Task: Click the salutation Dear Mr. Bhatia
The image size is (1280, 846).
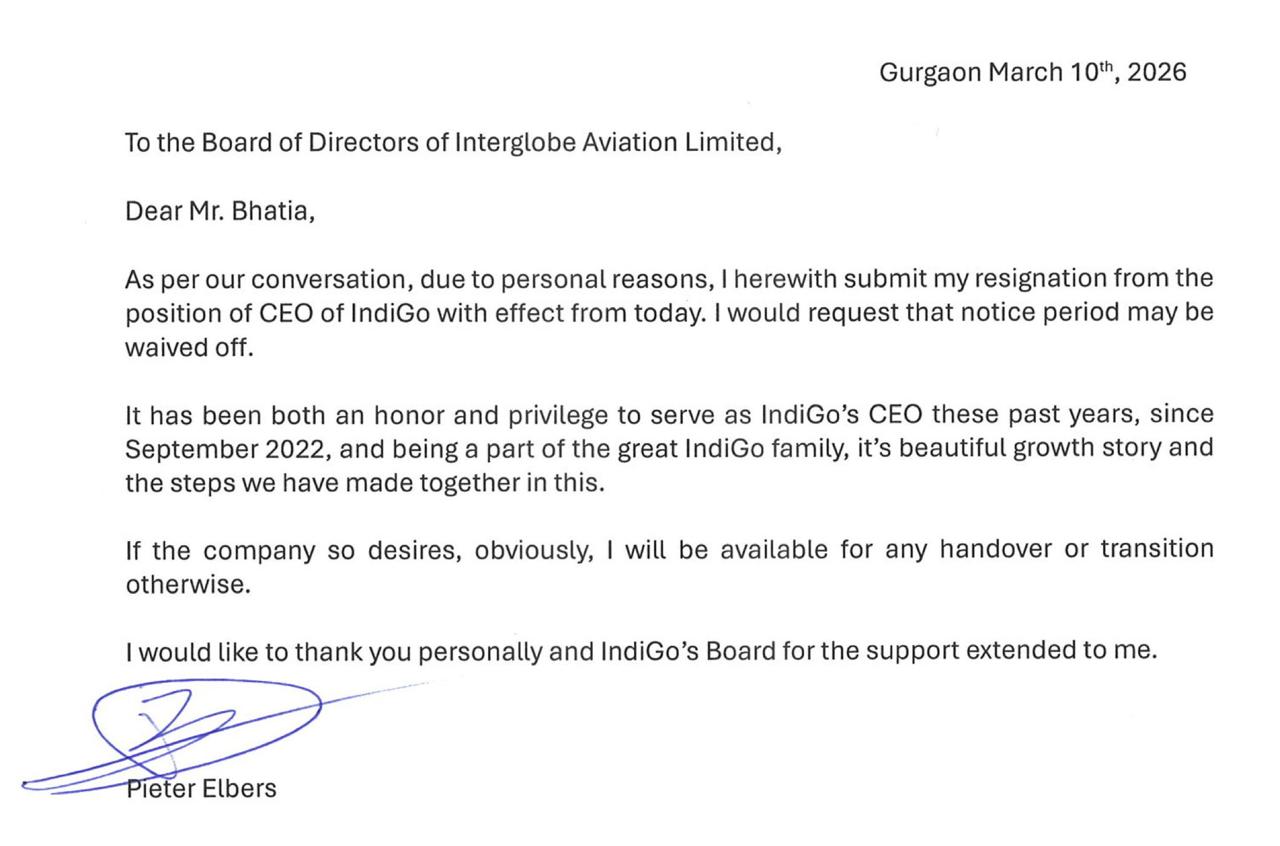Action: coord(220,212)
